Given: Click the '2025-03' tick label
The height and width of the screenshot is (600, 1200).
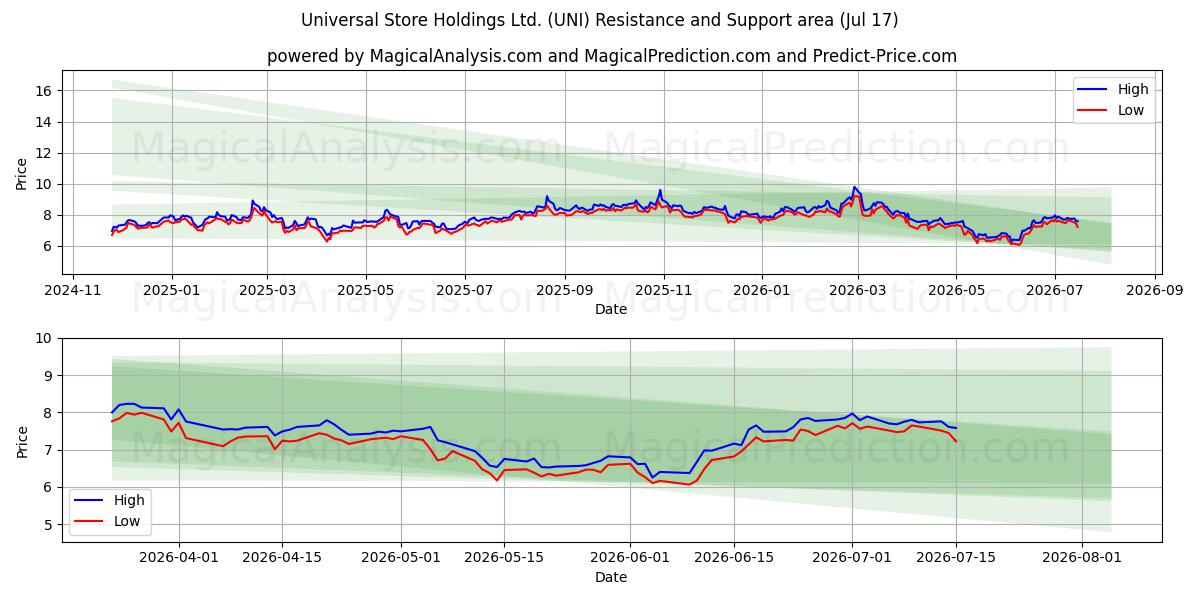Looking at the screenshot, I should [267, 289].
